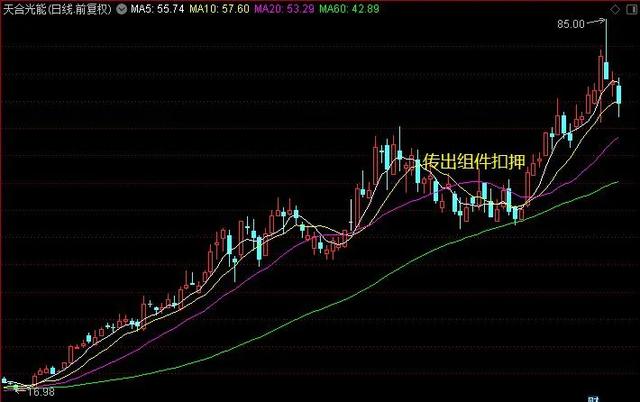Click the diamond marker icon at top right
The image size is (640, 402).
point(615,10)
